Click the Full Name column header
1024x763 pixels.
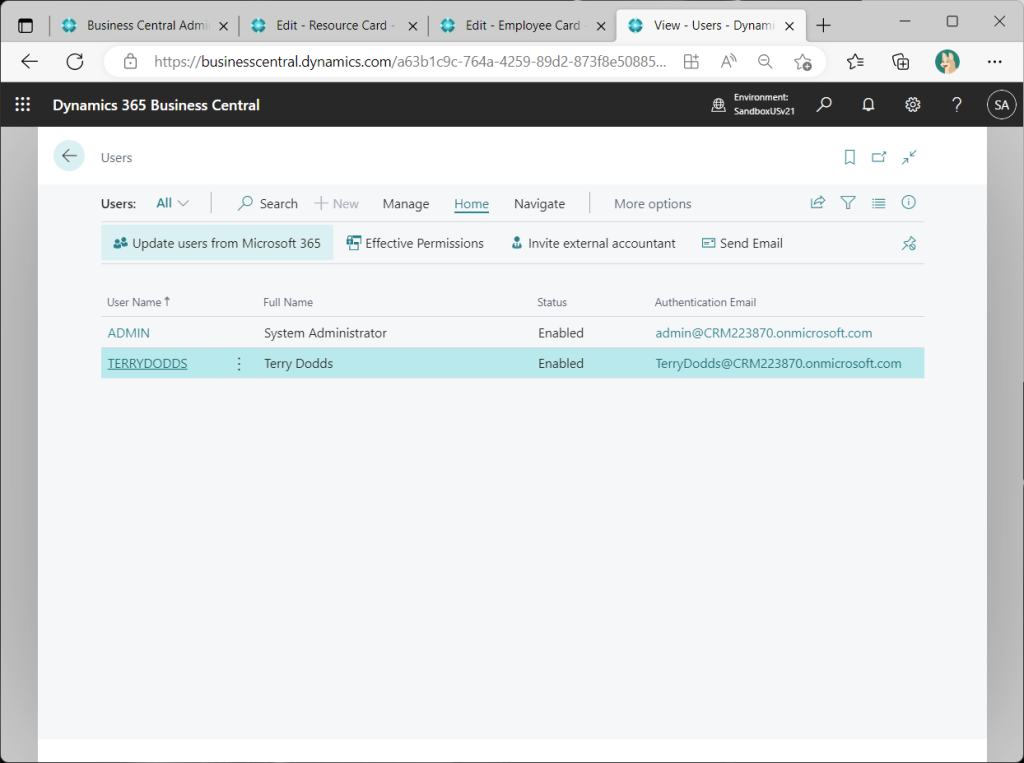click(x=288, y=302)
